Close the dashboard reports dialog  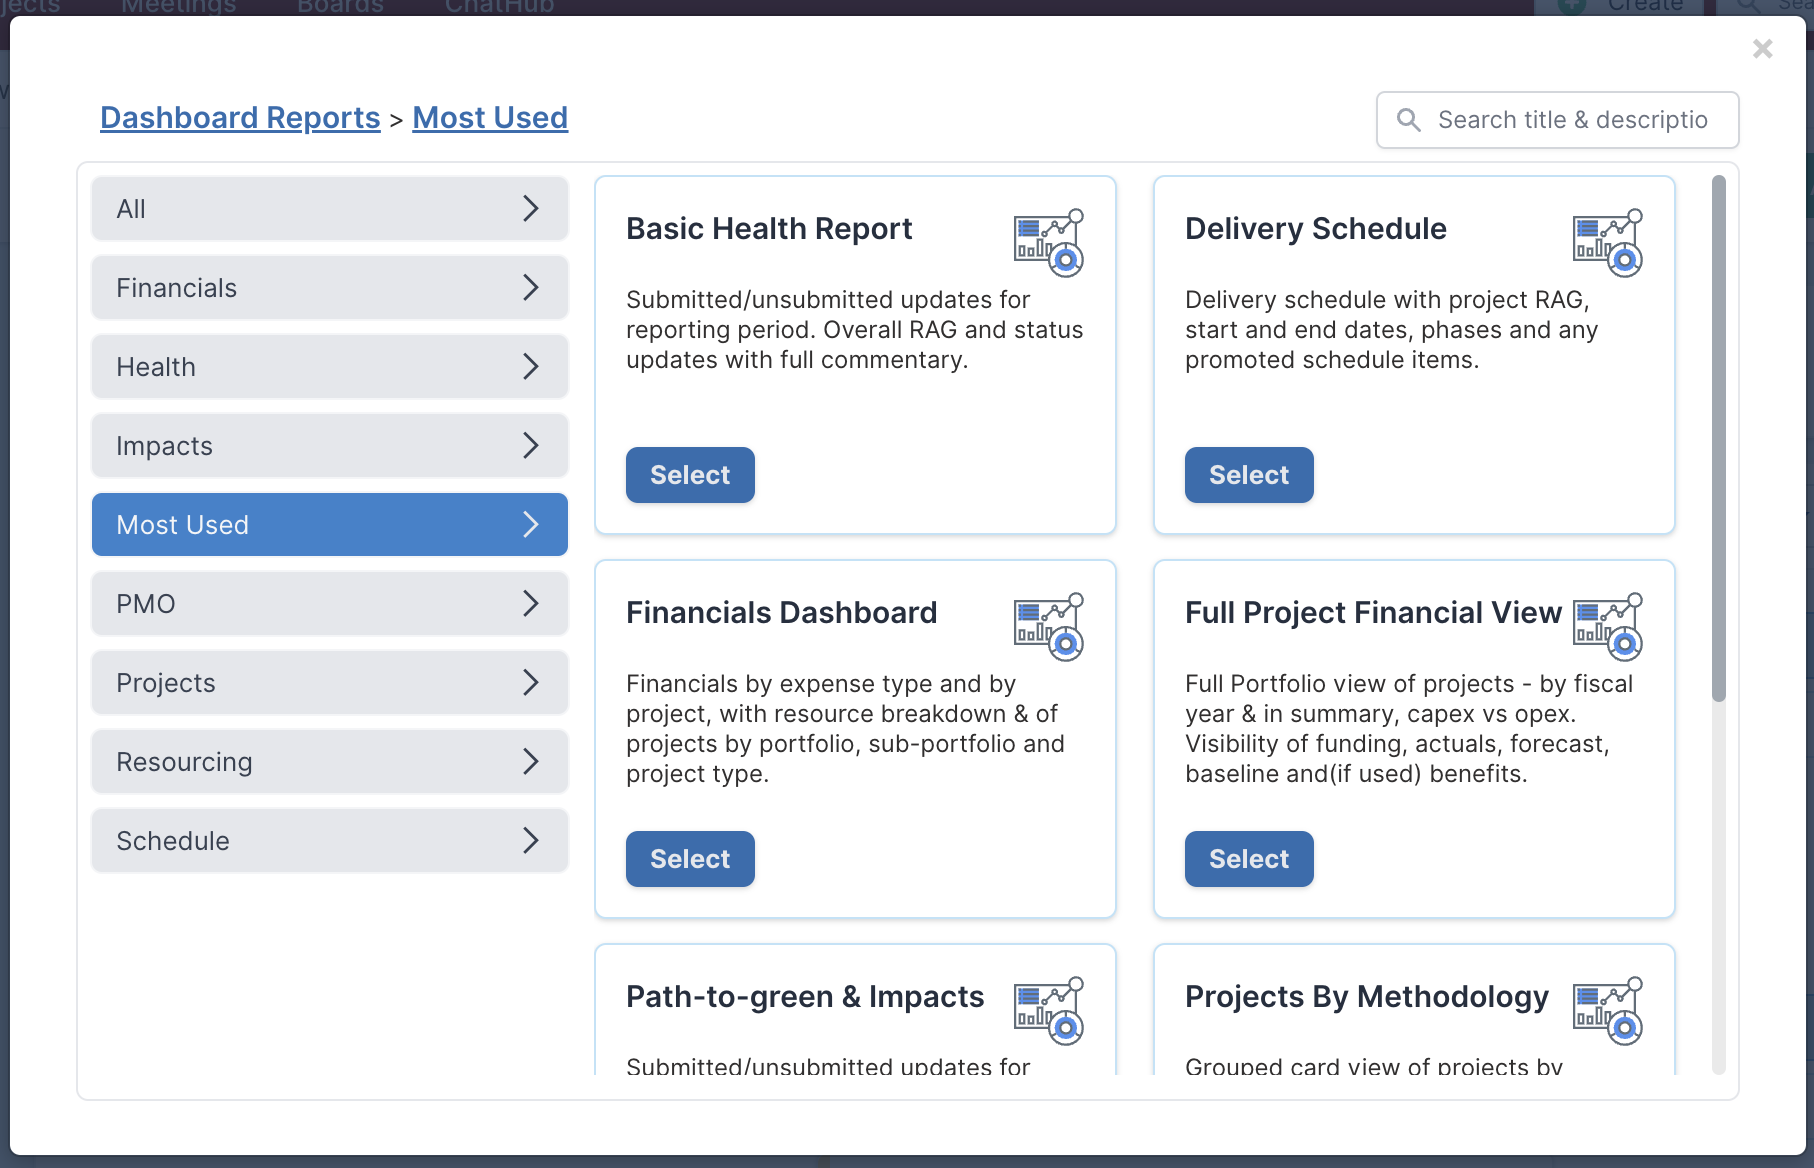click(1763, 48)
